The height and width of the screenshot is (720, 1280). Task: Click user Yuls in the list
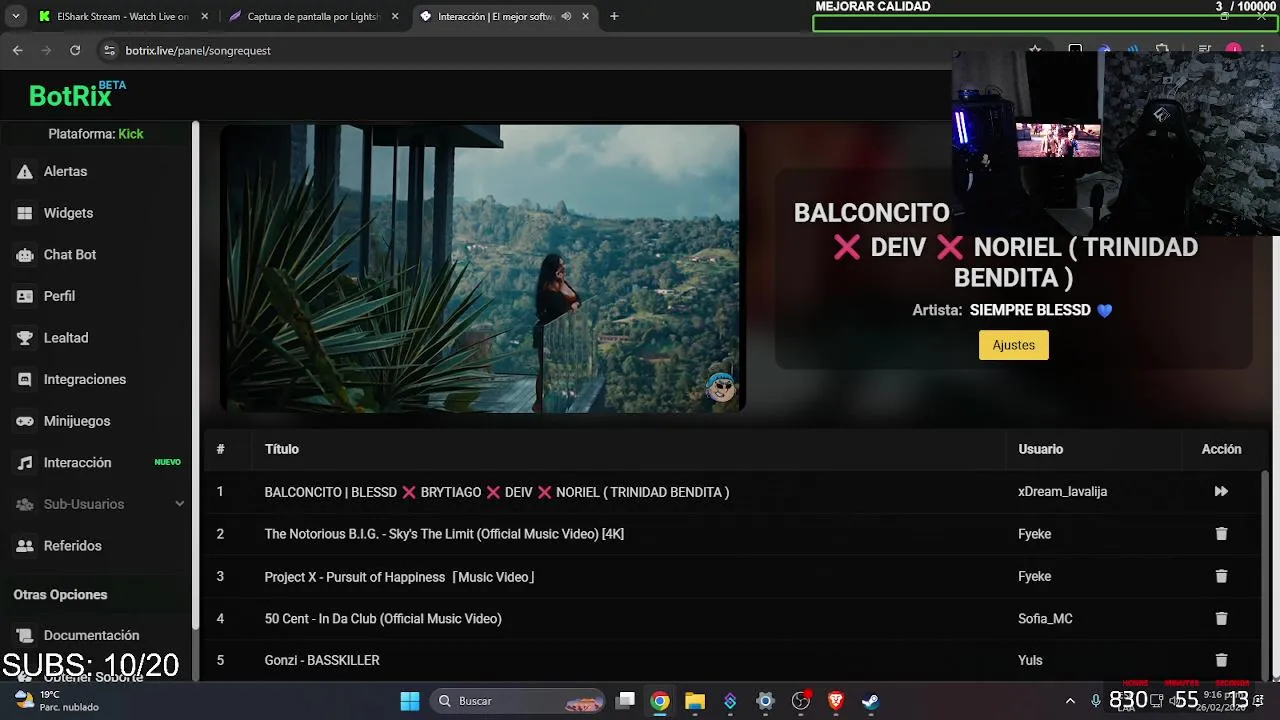pos(1030,660)
